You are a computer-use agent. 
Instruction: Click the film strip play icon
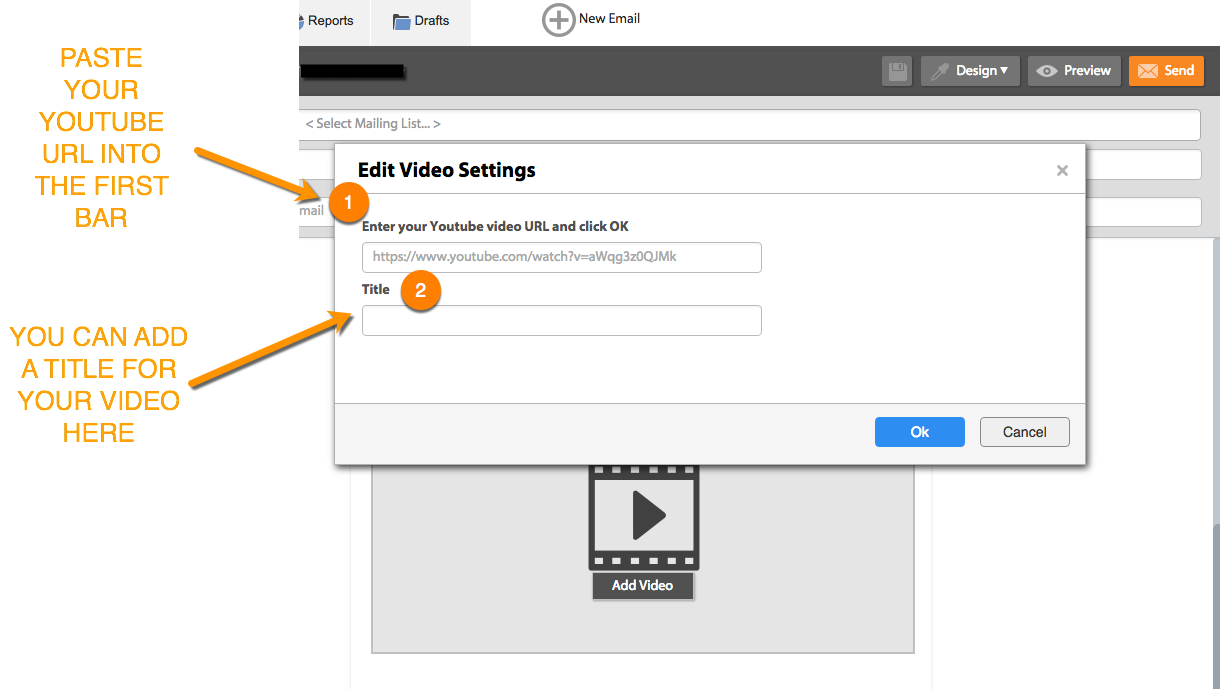tap(643, 517)
